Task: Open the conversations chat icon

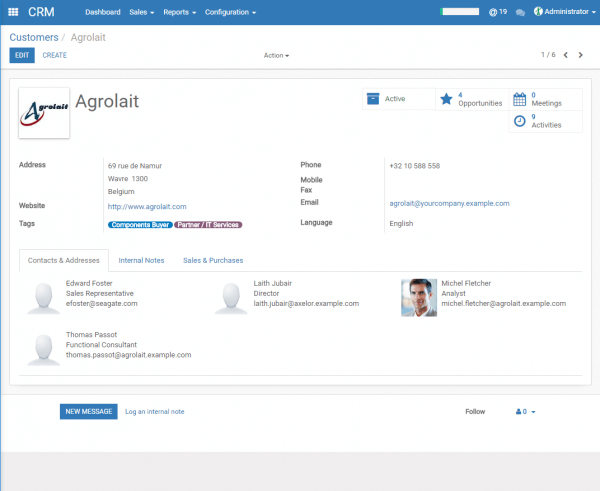Action: click(x=520, y=12)
